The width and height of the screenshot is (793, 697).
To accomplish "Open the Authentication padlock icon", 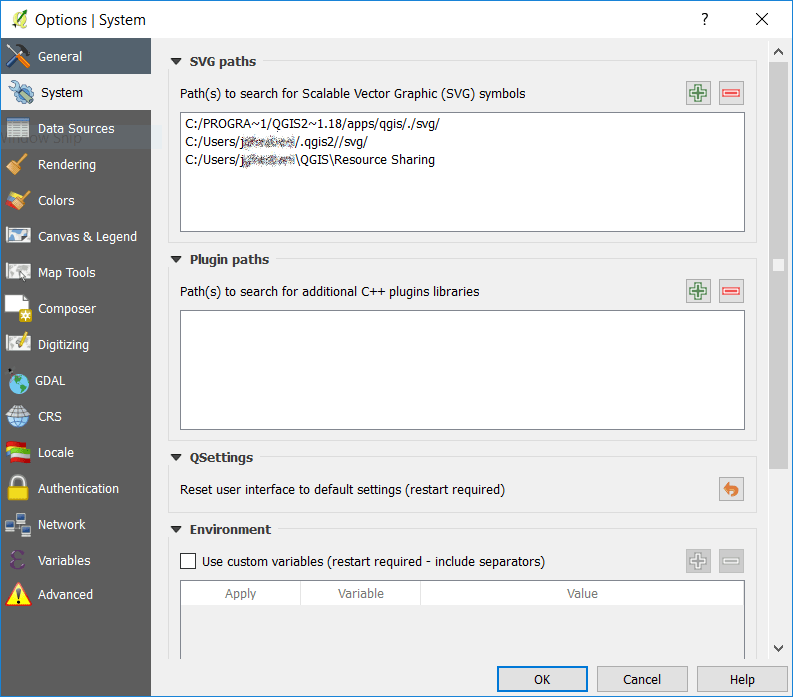I will coord(18,488).
